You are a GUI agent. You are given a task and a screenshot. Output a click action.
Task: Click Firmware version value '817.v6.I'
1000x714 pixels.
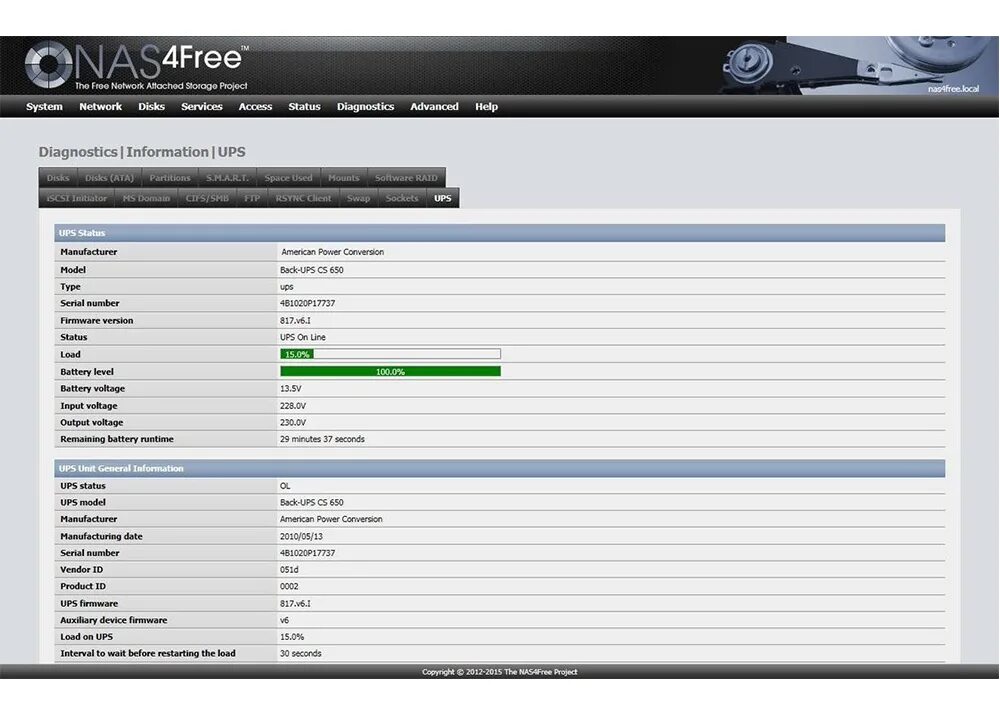[x=295, y=321]
